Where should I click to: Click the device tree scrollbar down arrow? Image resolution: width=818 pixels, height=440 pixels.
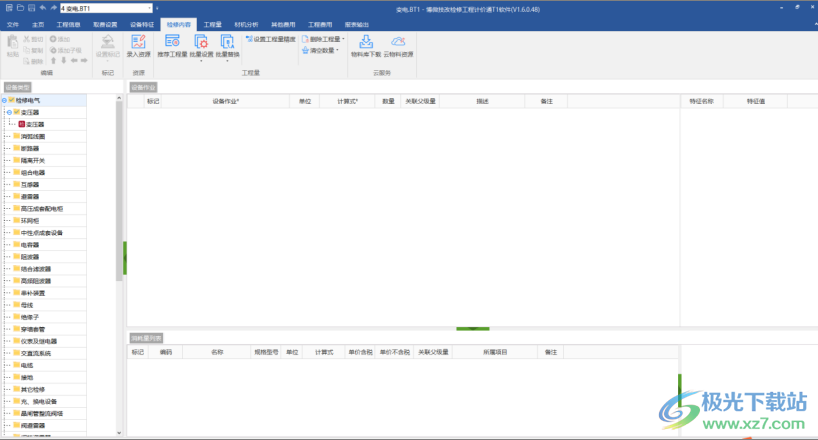(x=119, y=433)
